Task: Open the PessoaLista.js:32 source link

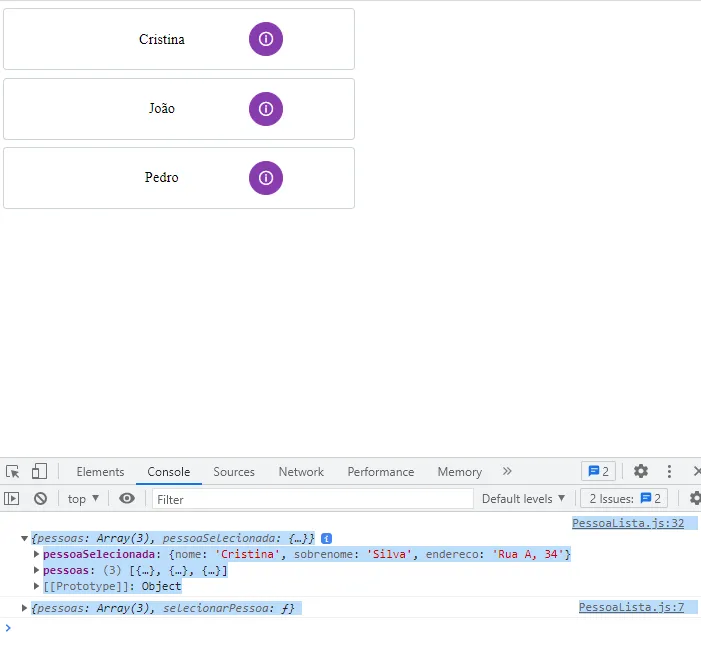Action: (x=628, y=523)
